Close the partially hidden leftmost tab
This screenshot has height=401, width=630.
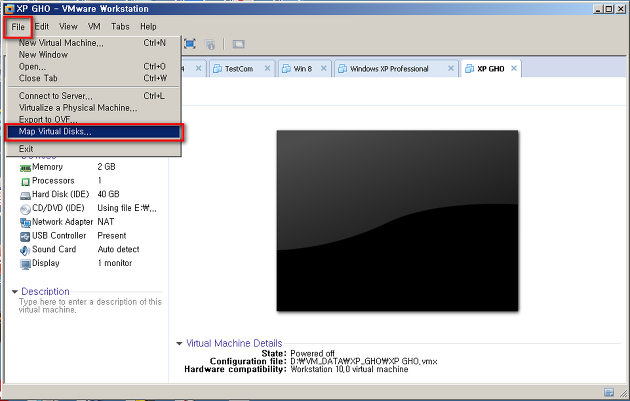[x=198, y=68]
